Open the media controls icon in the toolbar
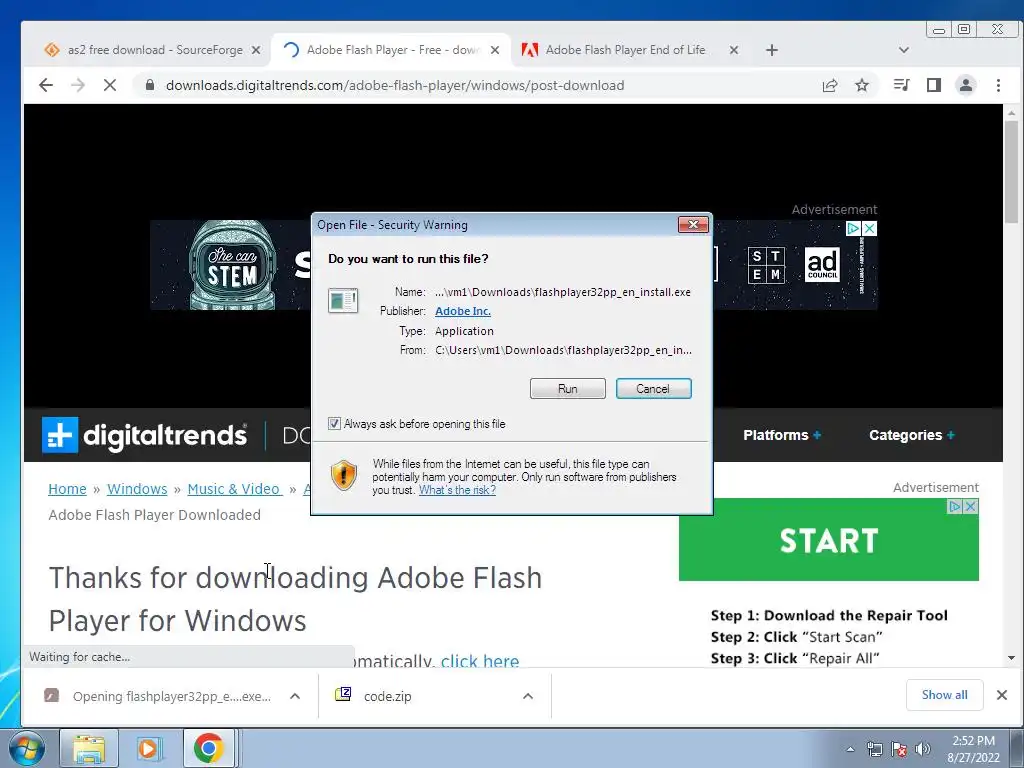The image size is (1024, 768). pyautogui.click(x=901, y=85)
